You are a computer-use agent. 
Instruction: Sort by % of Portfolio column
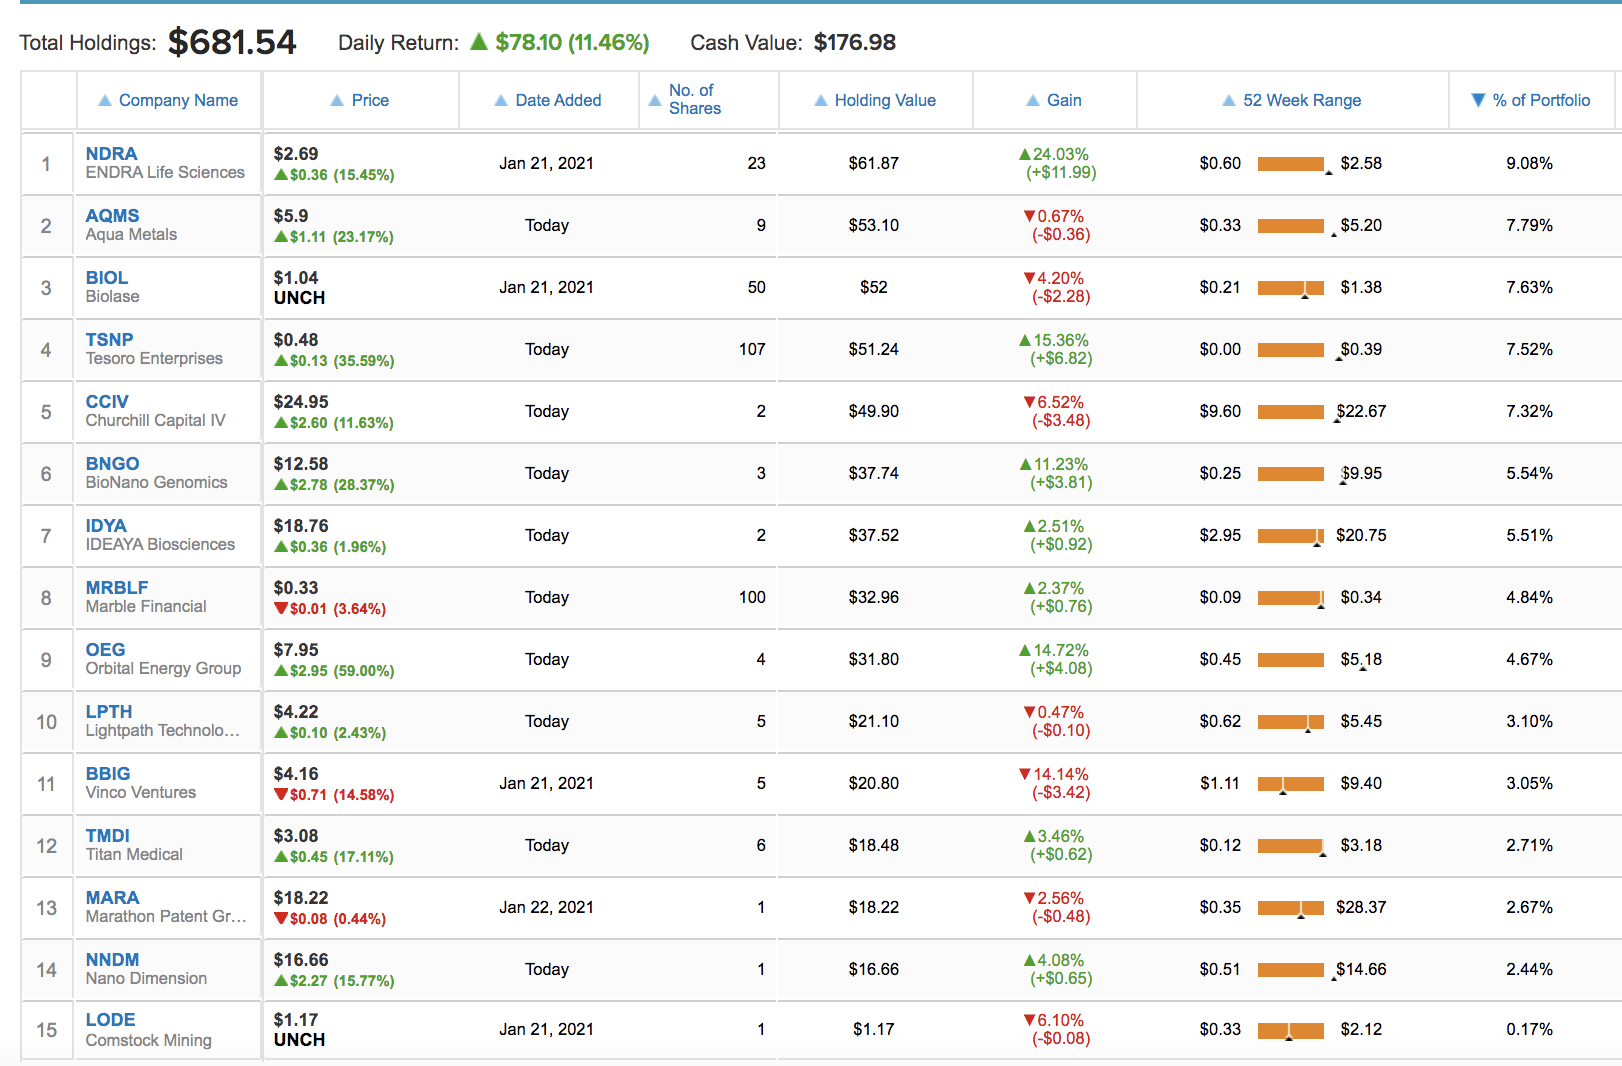click(1531, 100)
